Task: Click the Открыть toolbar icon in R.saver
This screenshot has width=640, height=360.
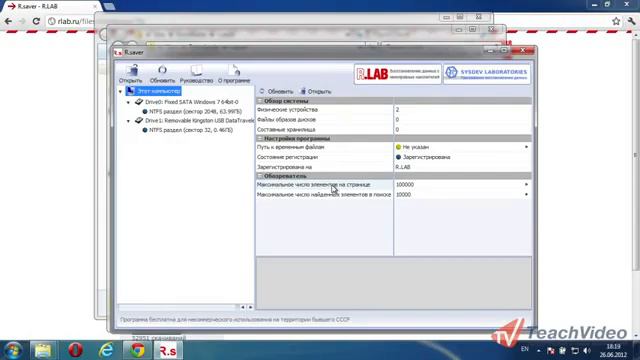Action: (x=131, y=70)
